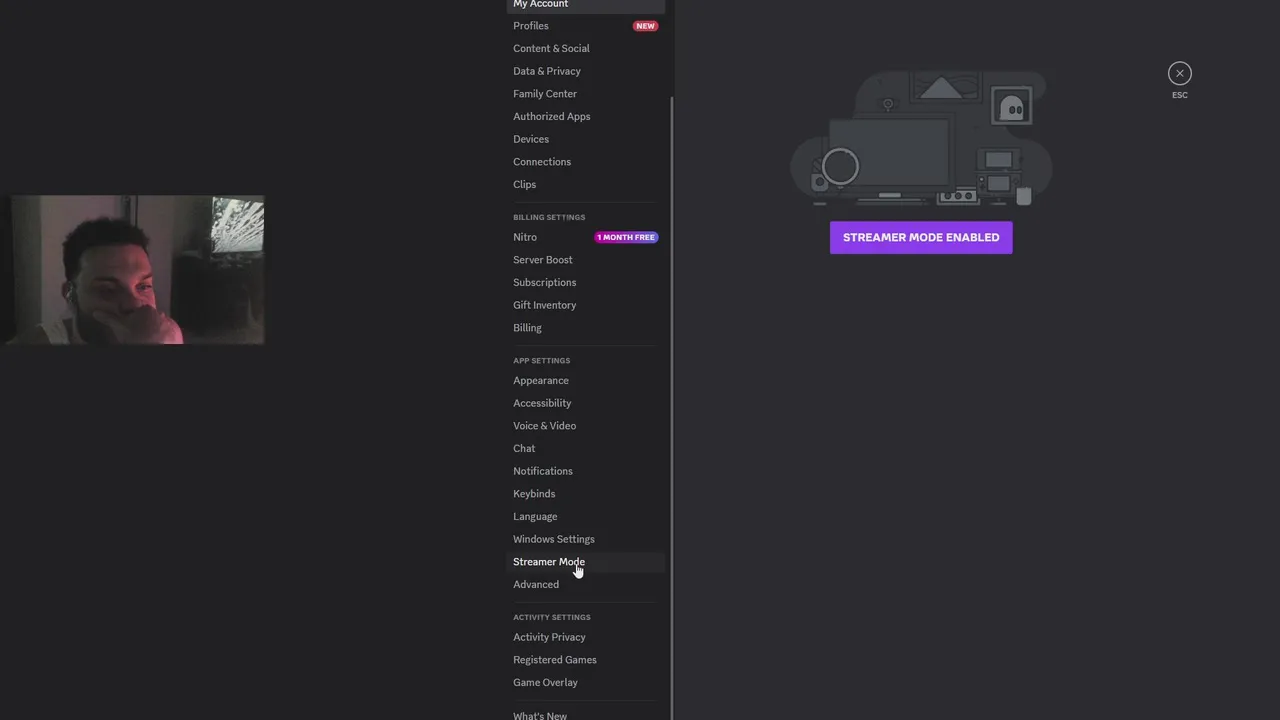Viewport: 1280px width, 720px height.
Task: Click the App Settings section header
Action: click(541, 360)
